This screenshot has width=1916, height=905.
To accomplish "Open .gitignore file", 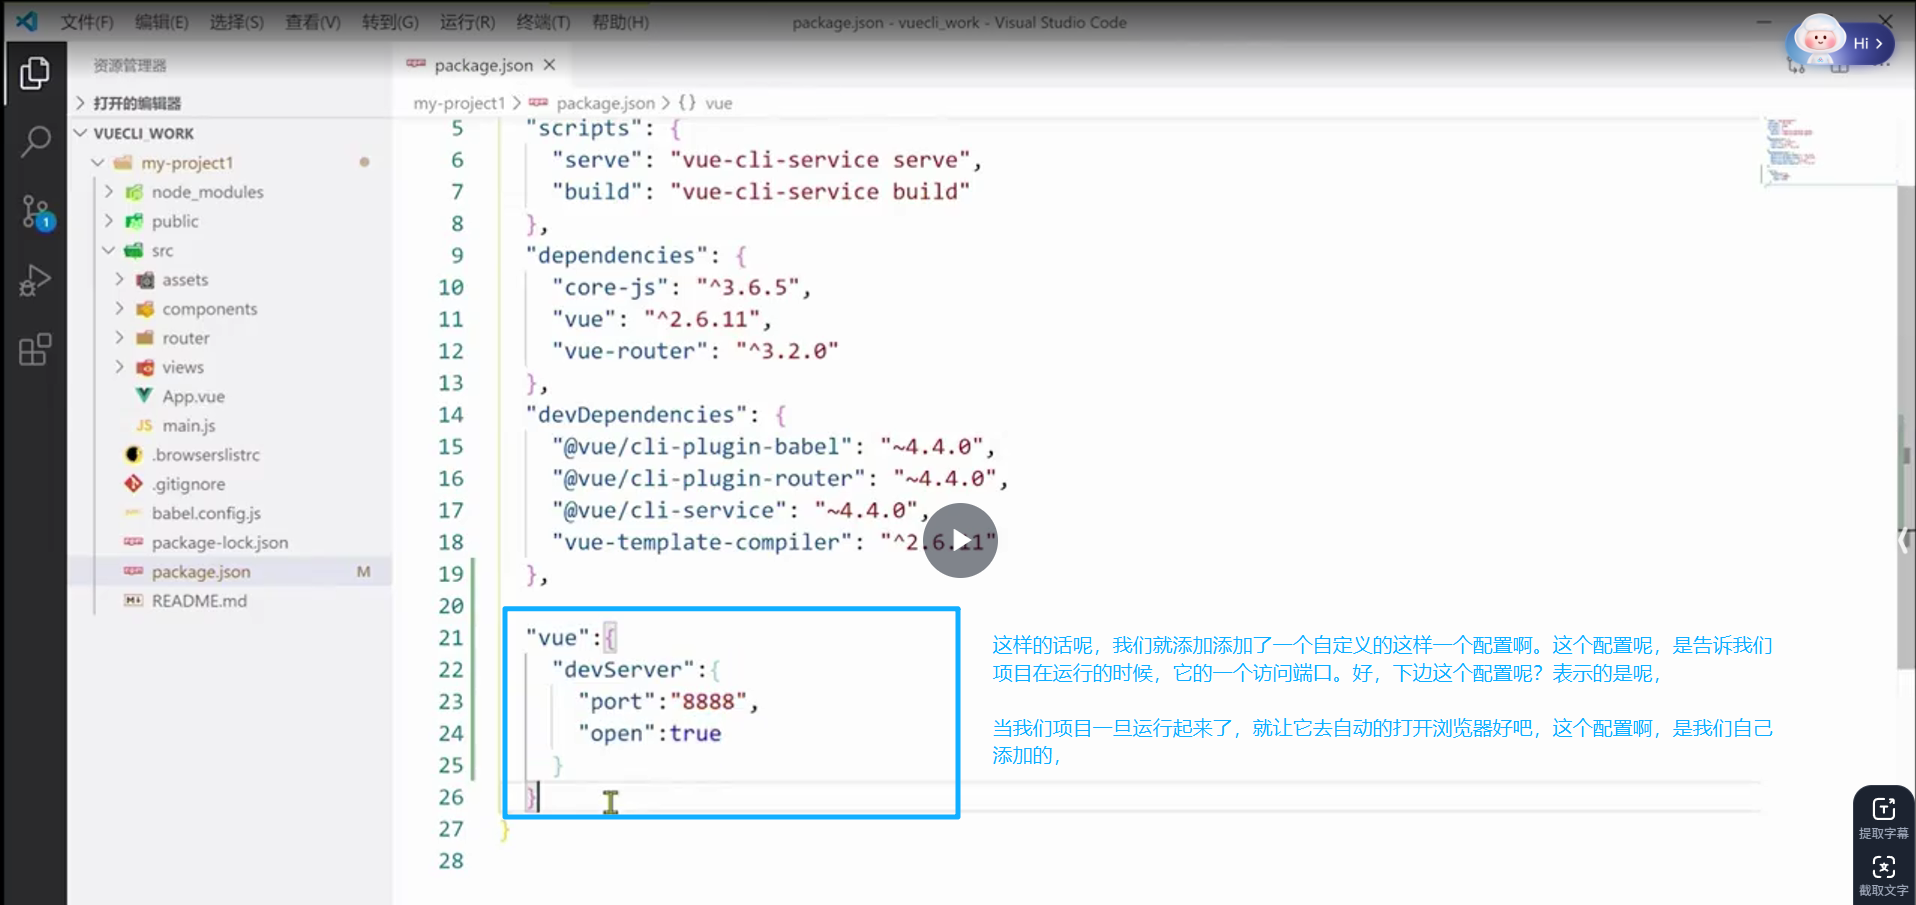I will 188,484.
